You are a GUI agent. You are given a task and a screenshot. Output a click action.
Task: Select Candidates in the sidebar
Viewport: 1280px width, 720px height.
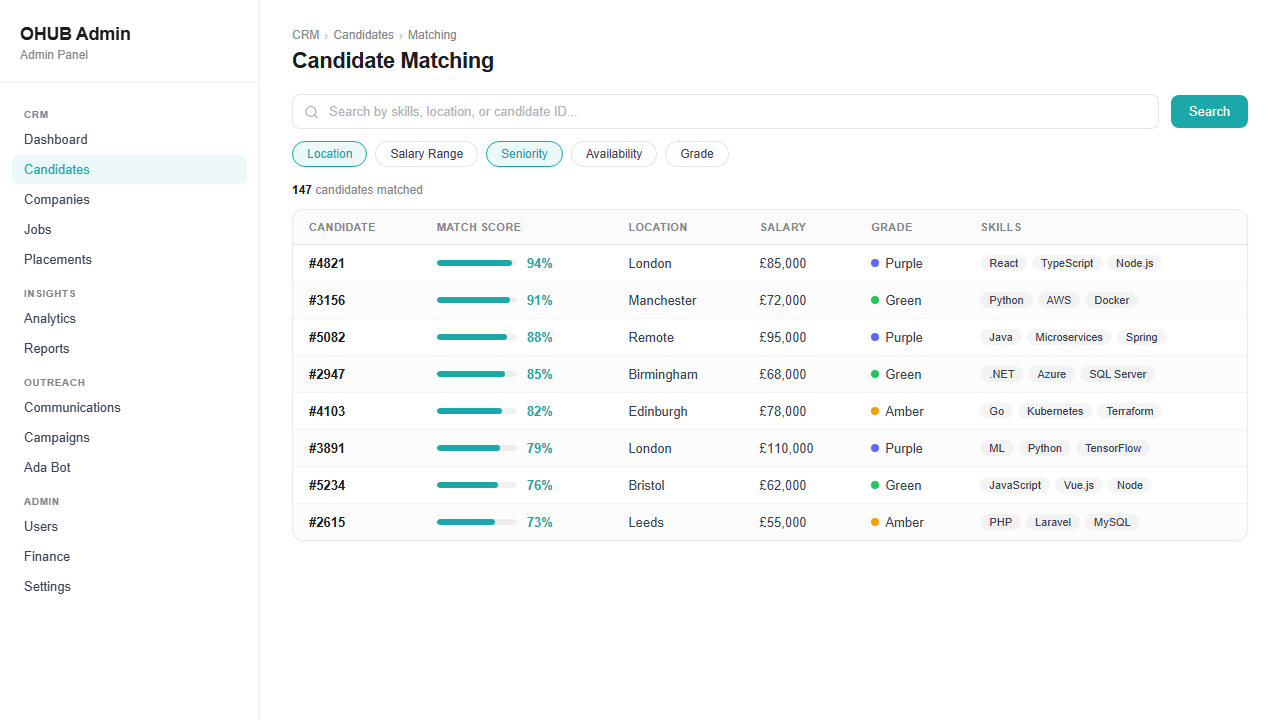click(129, 170)
